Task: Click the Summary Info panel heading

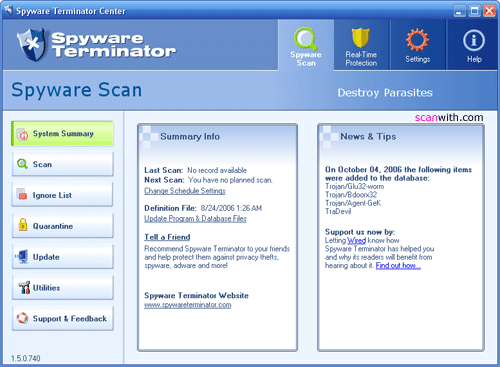Action: coord(190,136)
